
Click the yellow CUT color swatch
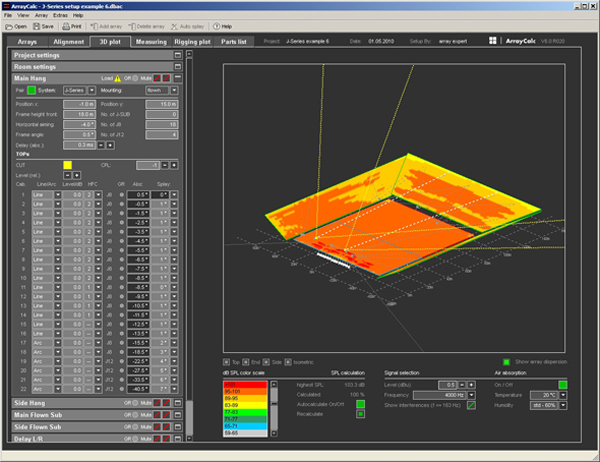click(68, 164)
